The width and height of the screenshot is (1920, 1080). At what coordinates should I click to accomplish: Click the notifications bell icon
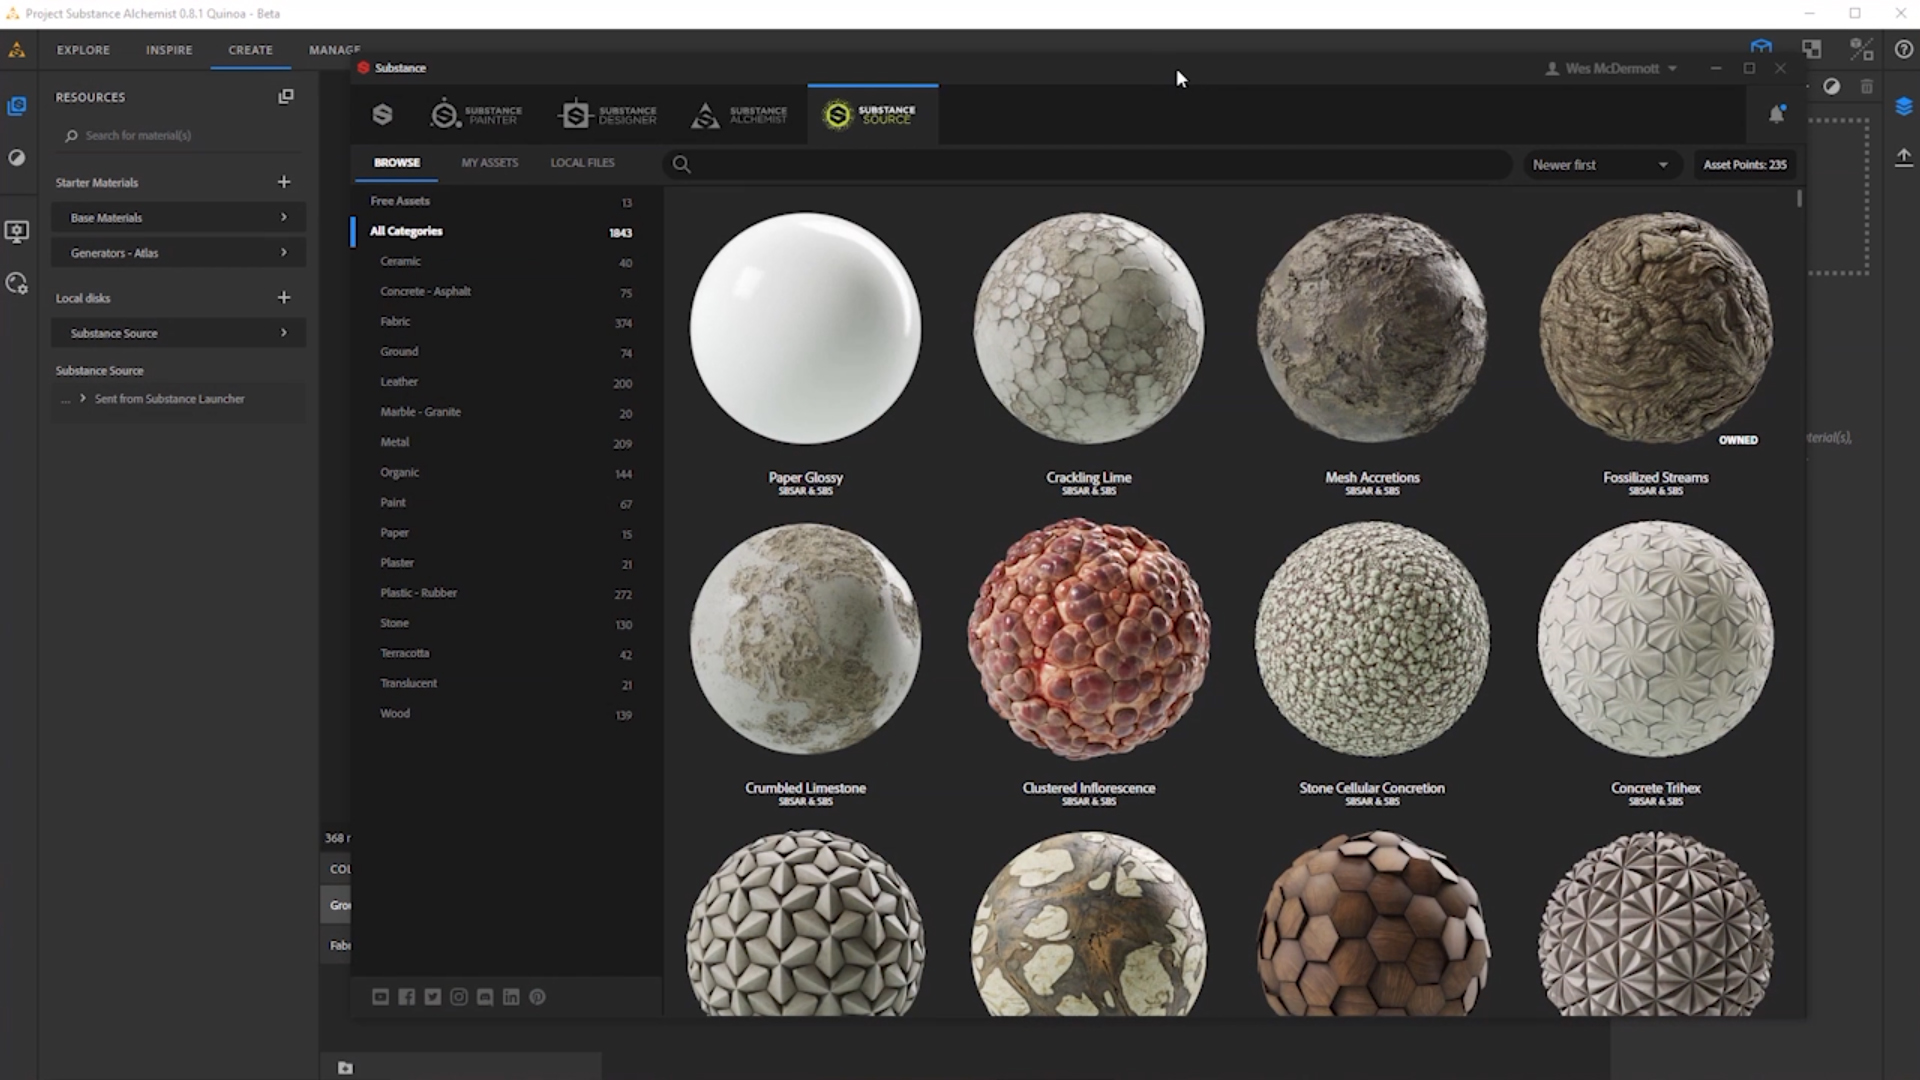tap(1777, 114)
